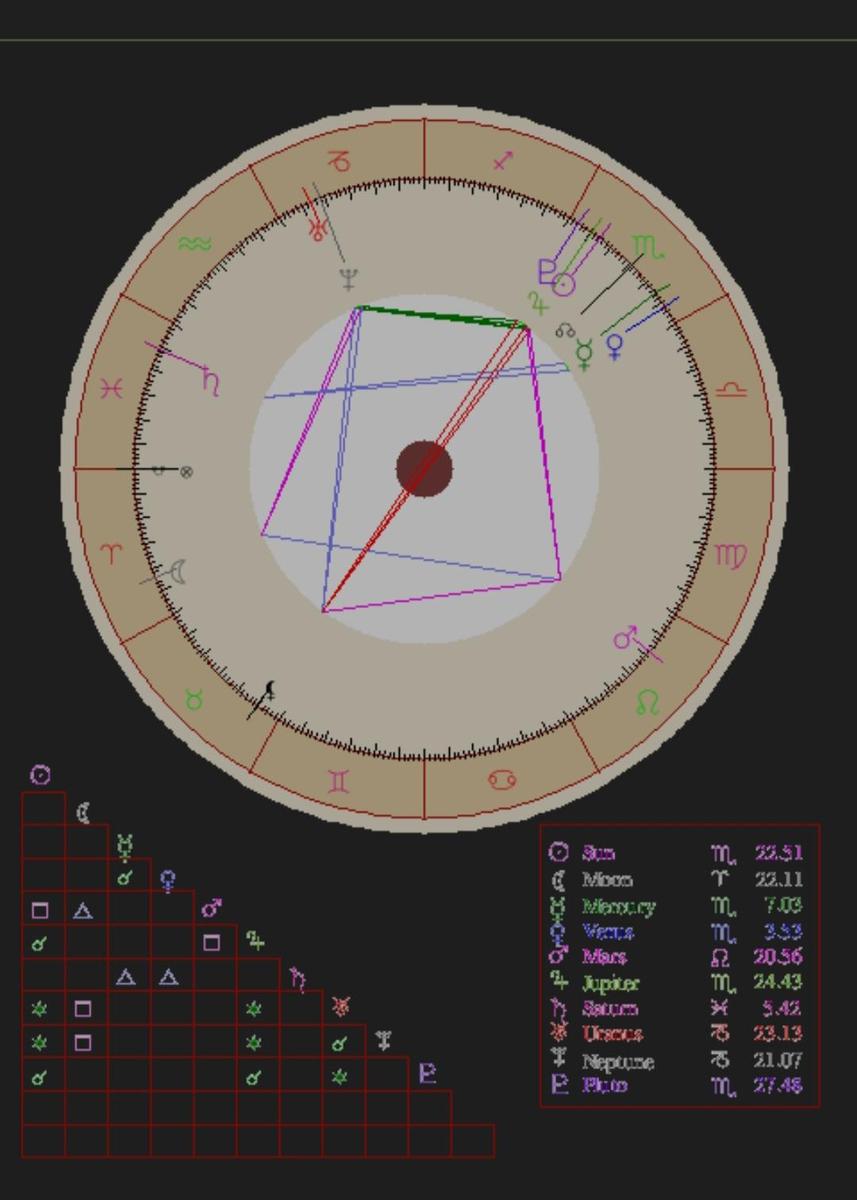Viewport: 857px width, 1200px height.
Task: Click the Capricorn sign on the zodiac wheel
Action: click(341, 162)
